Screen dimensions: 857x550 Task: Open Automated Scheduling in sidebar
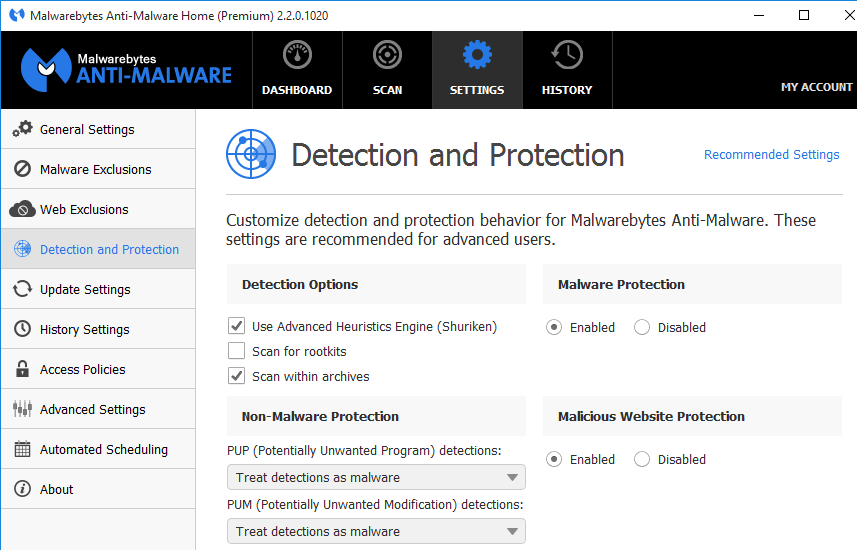98,448
